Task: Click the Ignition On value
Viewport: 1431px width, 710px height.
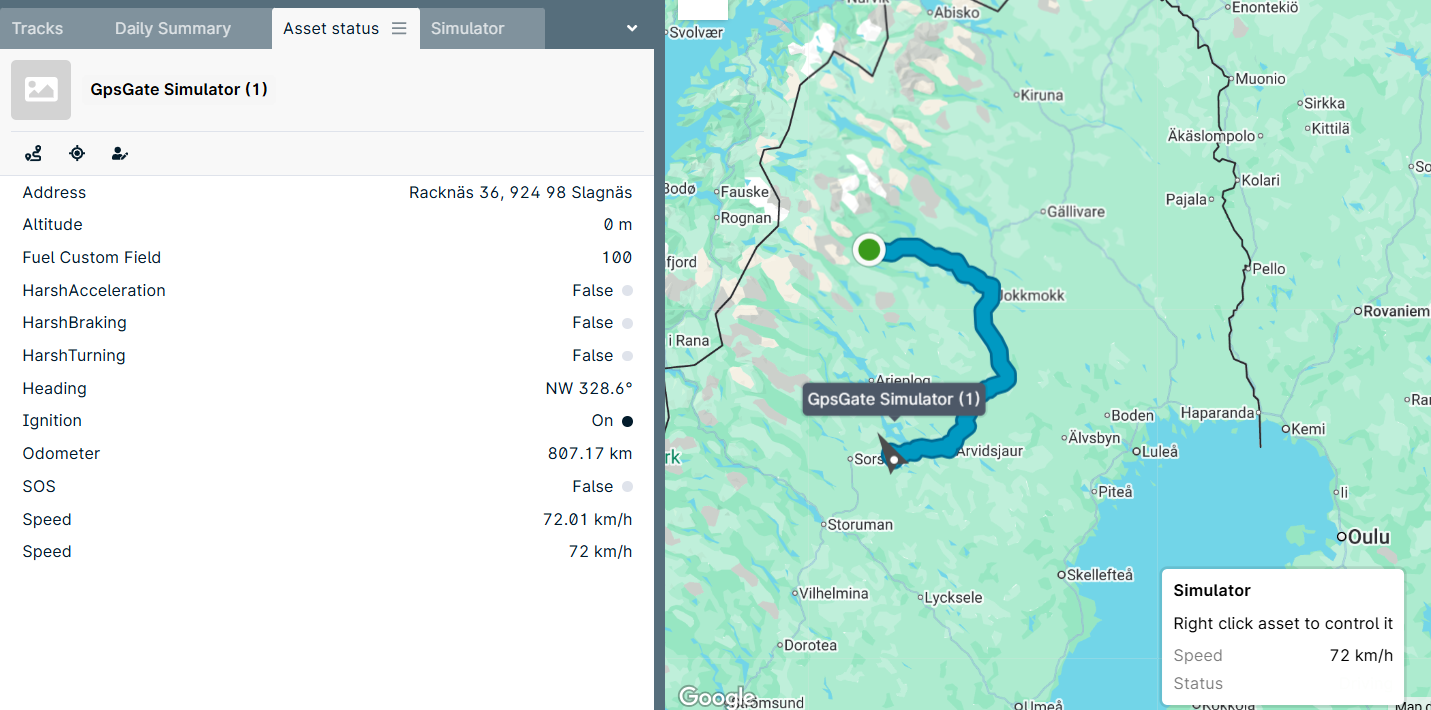Action: point(603,421)
